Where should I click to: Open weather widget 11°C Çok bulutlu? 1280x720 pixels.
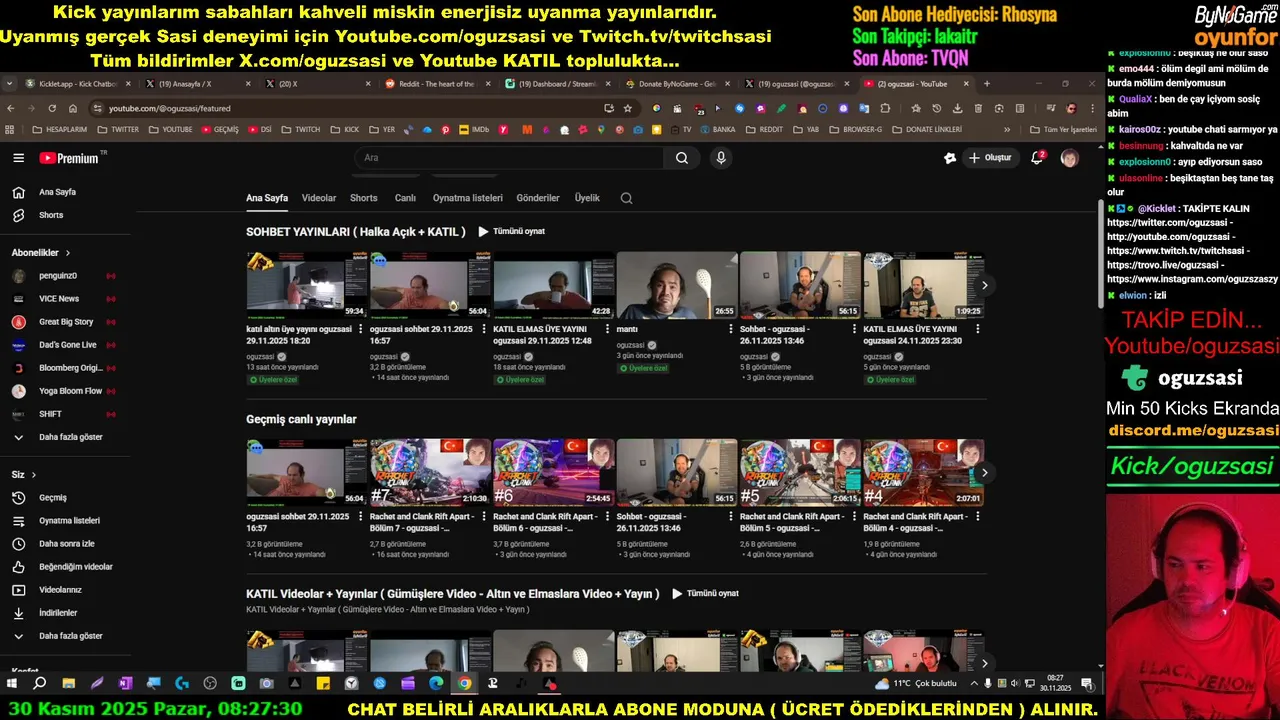coord(916,684)
